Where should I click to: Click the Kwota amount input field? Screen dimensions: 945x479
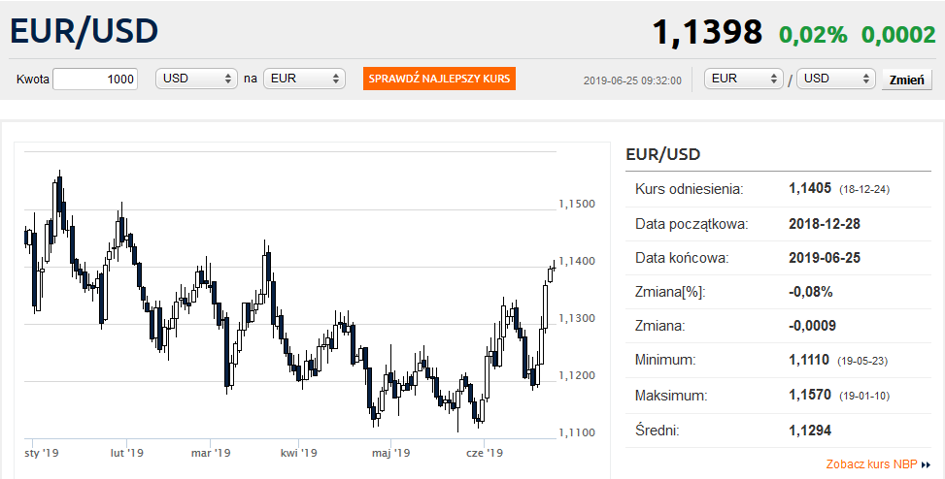pyautogui.click(x=95, y=79)
